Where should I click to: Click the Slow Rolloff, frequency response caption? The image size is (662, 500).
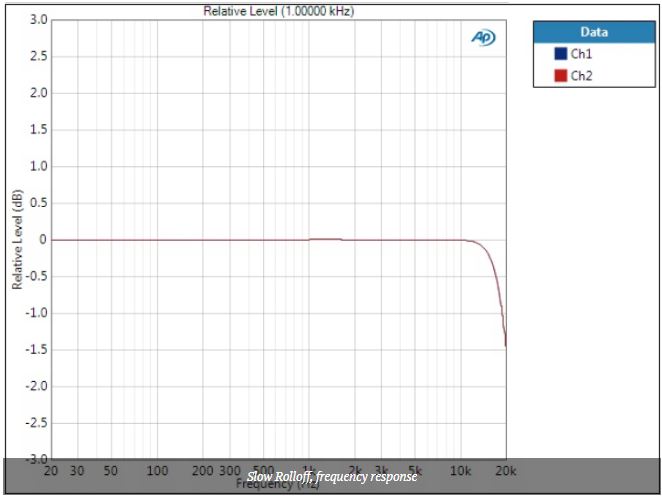click(x=331, y=477)
